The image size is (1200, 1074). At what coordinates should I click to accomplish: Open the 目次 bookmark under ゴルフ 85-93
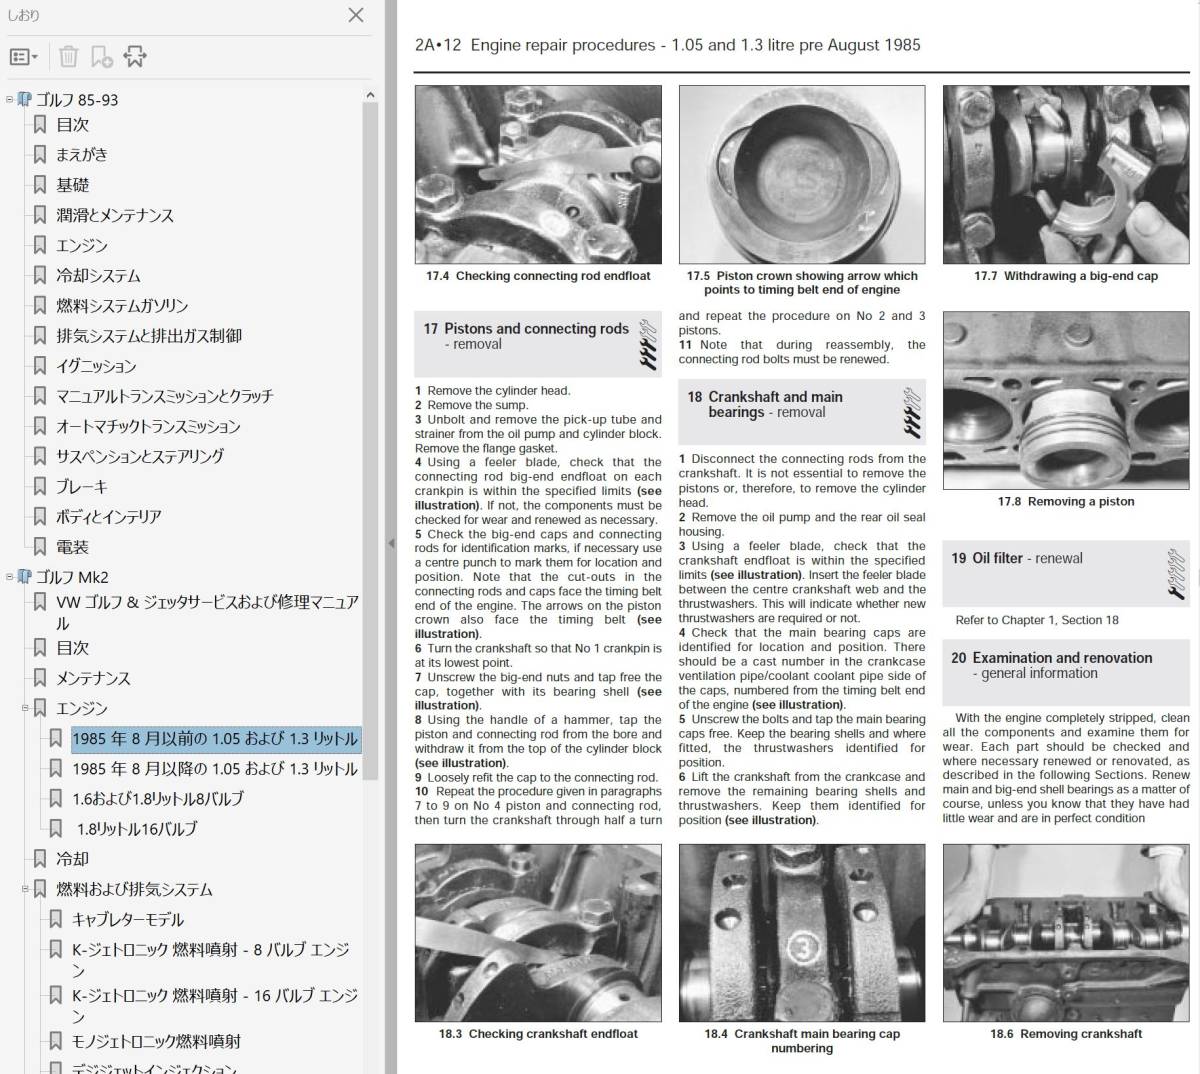72,125
